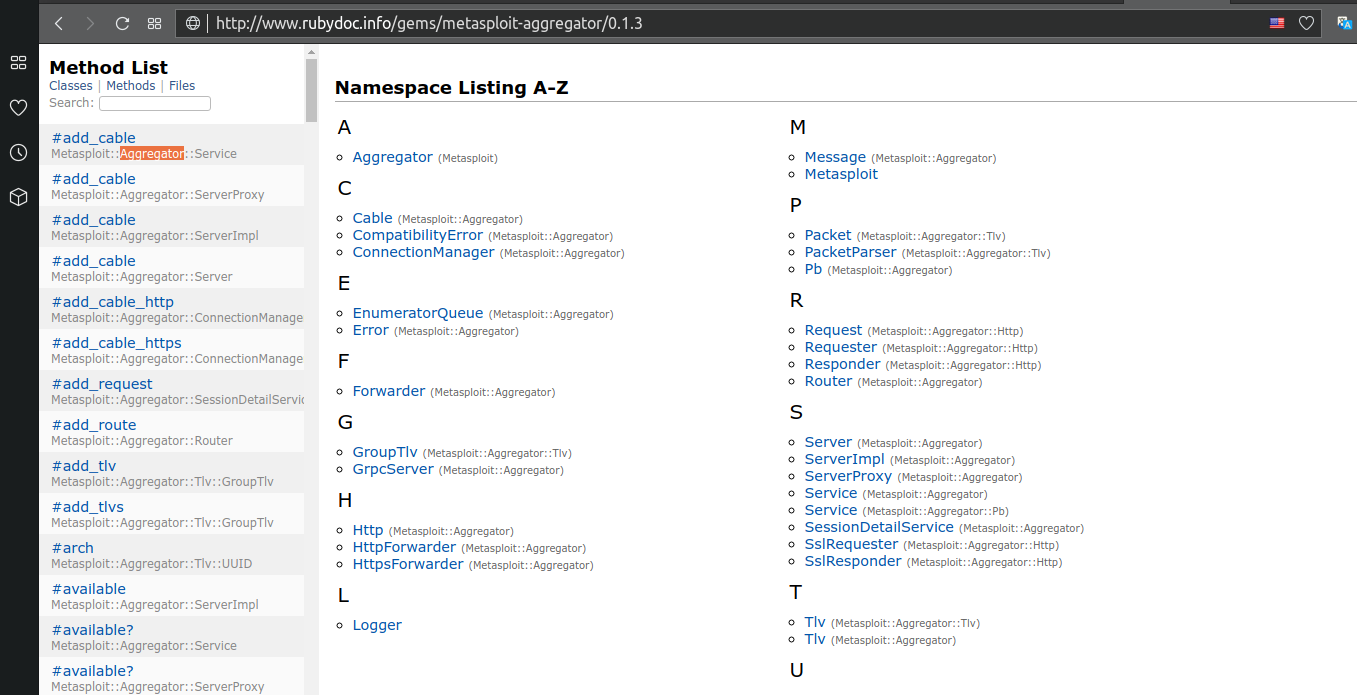Open the cube icon in left sidebar
This screenshot has width=1357, height=695.
[18, 197]
